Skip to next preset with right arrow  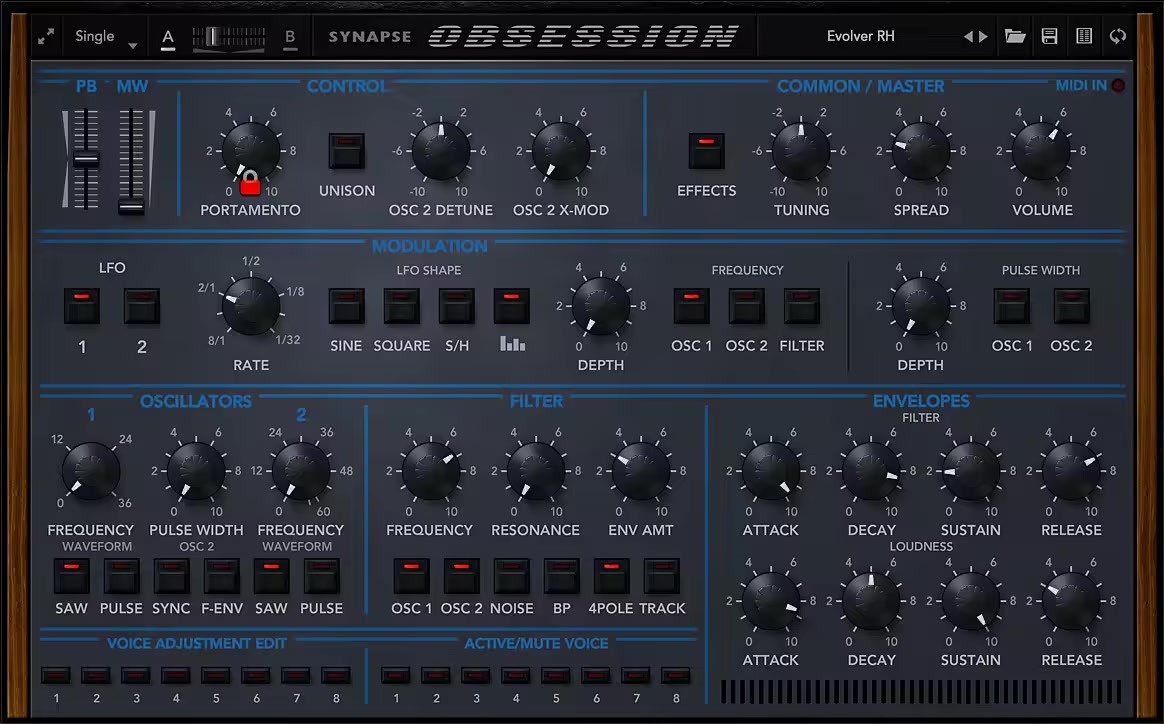point(984,37)
